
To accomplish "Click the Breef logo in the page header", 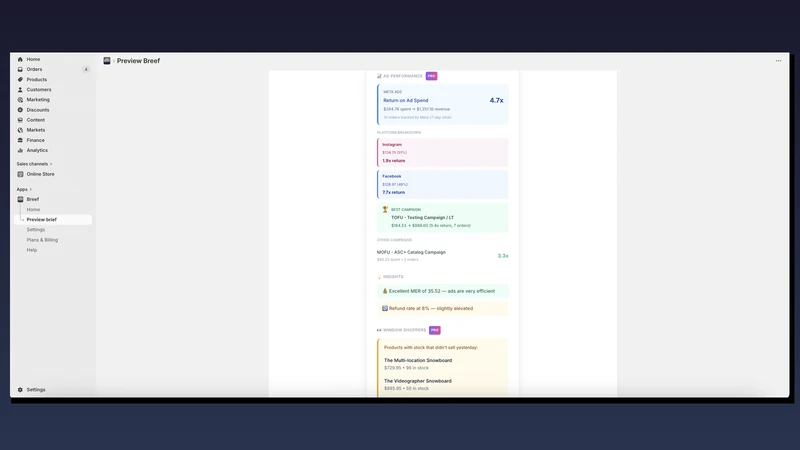I will 107,61.
